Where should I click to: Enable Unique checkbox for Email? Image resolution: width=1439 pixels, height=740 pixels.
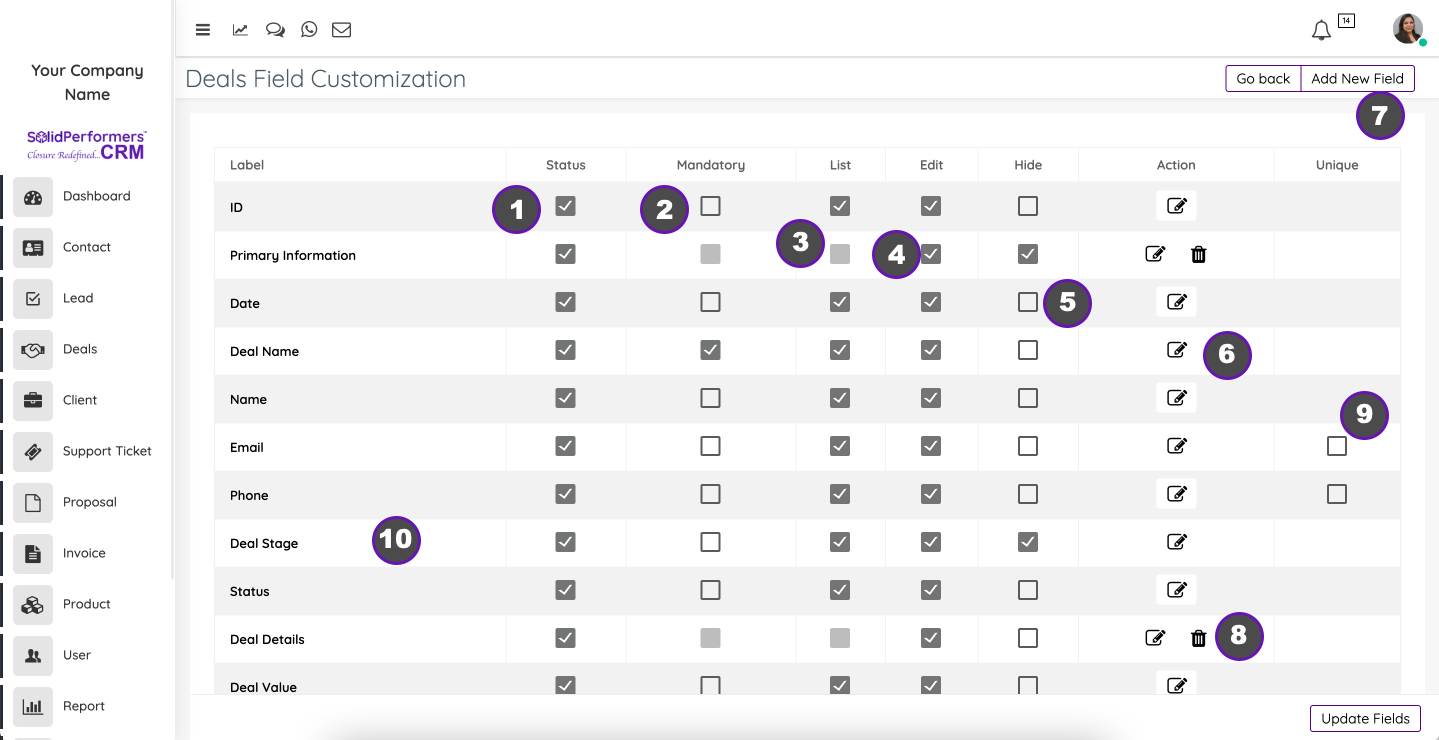coord(1337,446)
